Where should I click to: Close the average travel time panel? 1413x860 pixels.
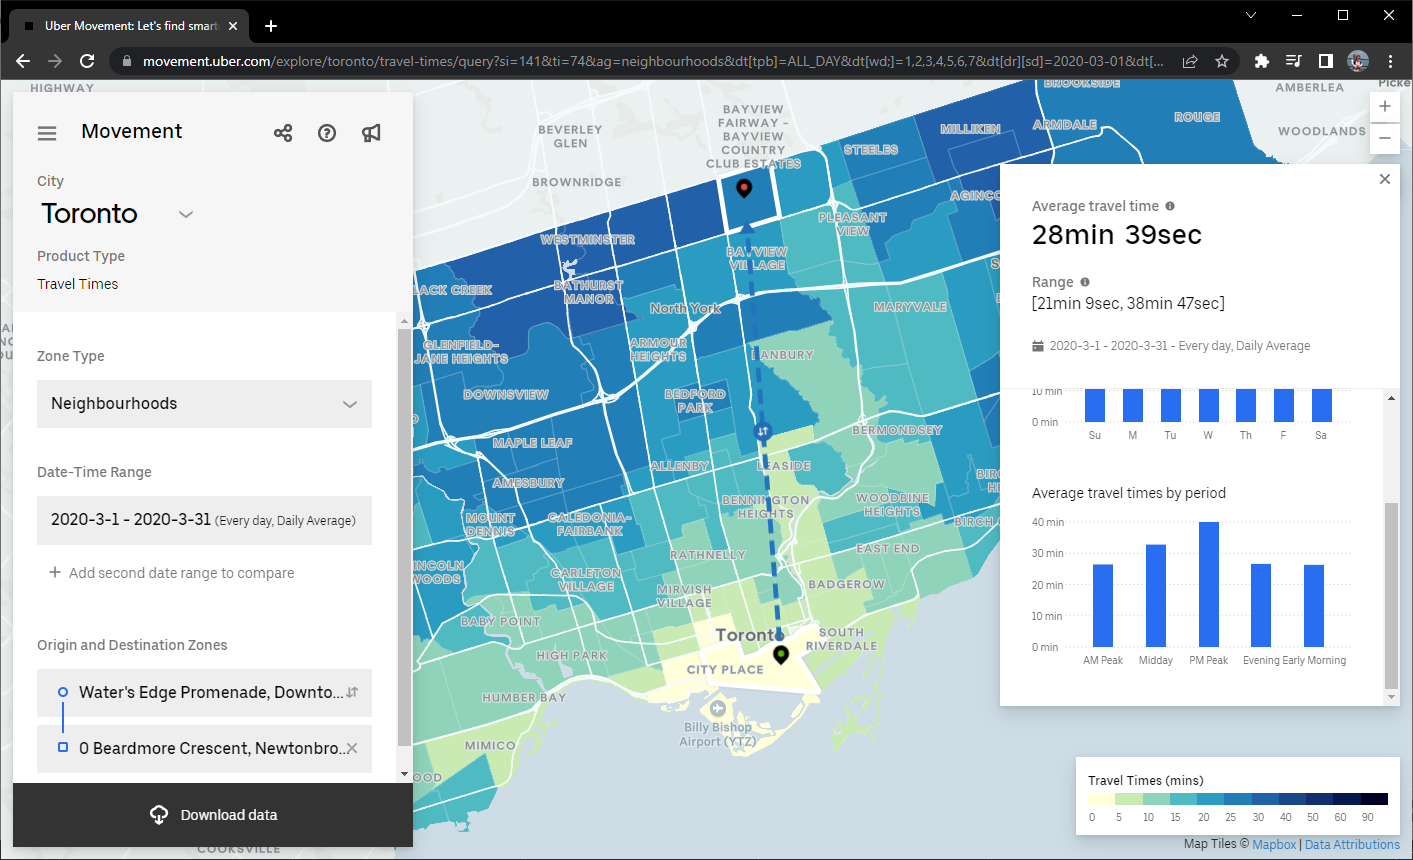tap(1384, 179)
